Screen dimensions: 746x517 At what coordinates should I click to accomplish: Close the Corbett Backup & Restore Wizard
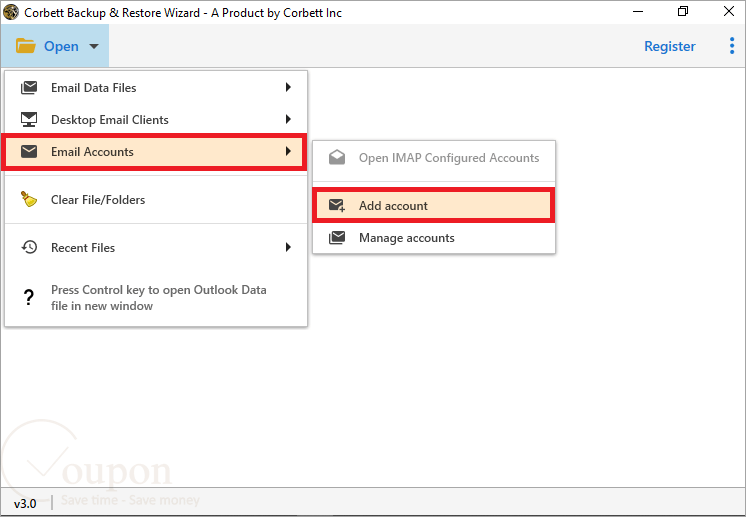tap(728, 11)
